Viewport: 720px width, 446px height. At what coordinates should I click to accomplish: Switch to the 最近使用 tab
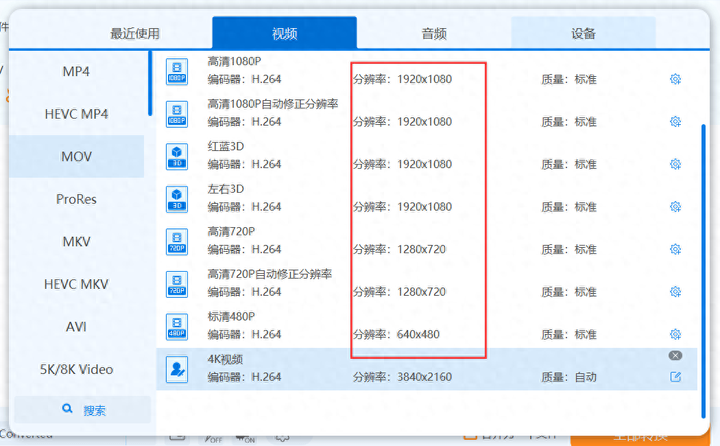click(x=135, y=34)
